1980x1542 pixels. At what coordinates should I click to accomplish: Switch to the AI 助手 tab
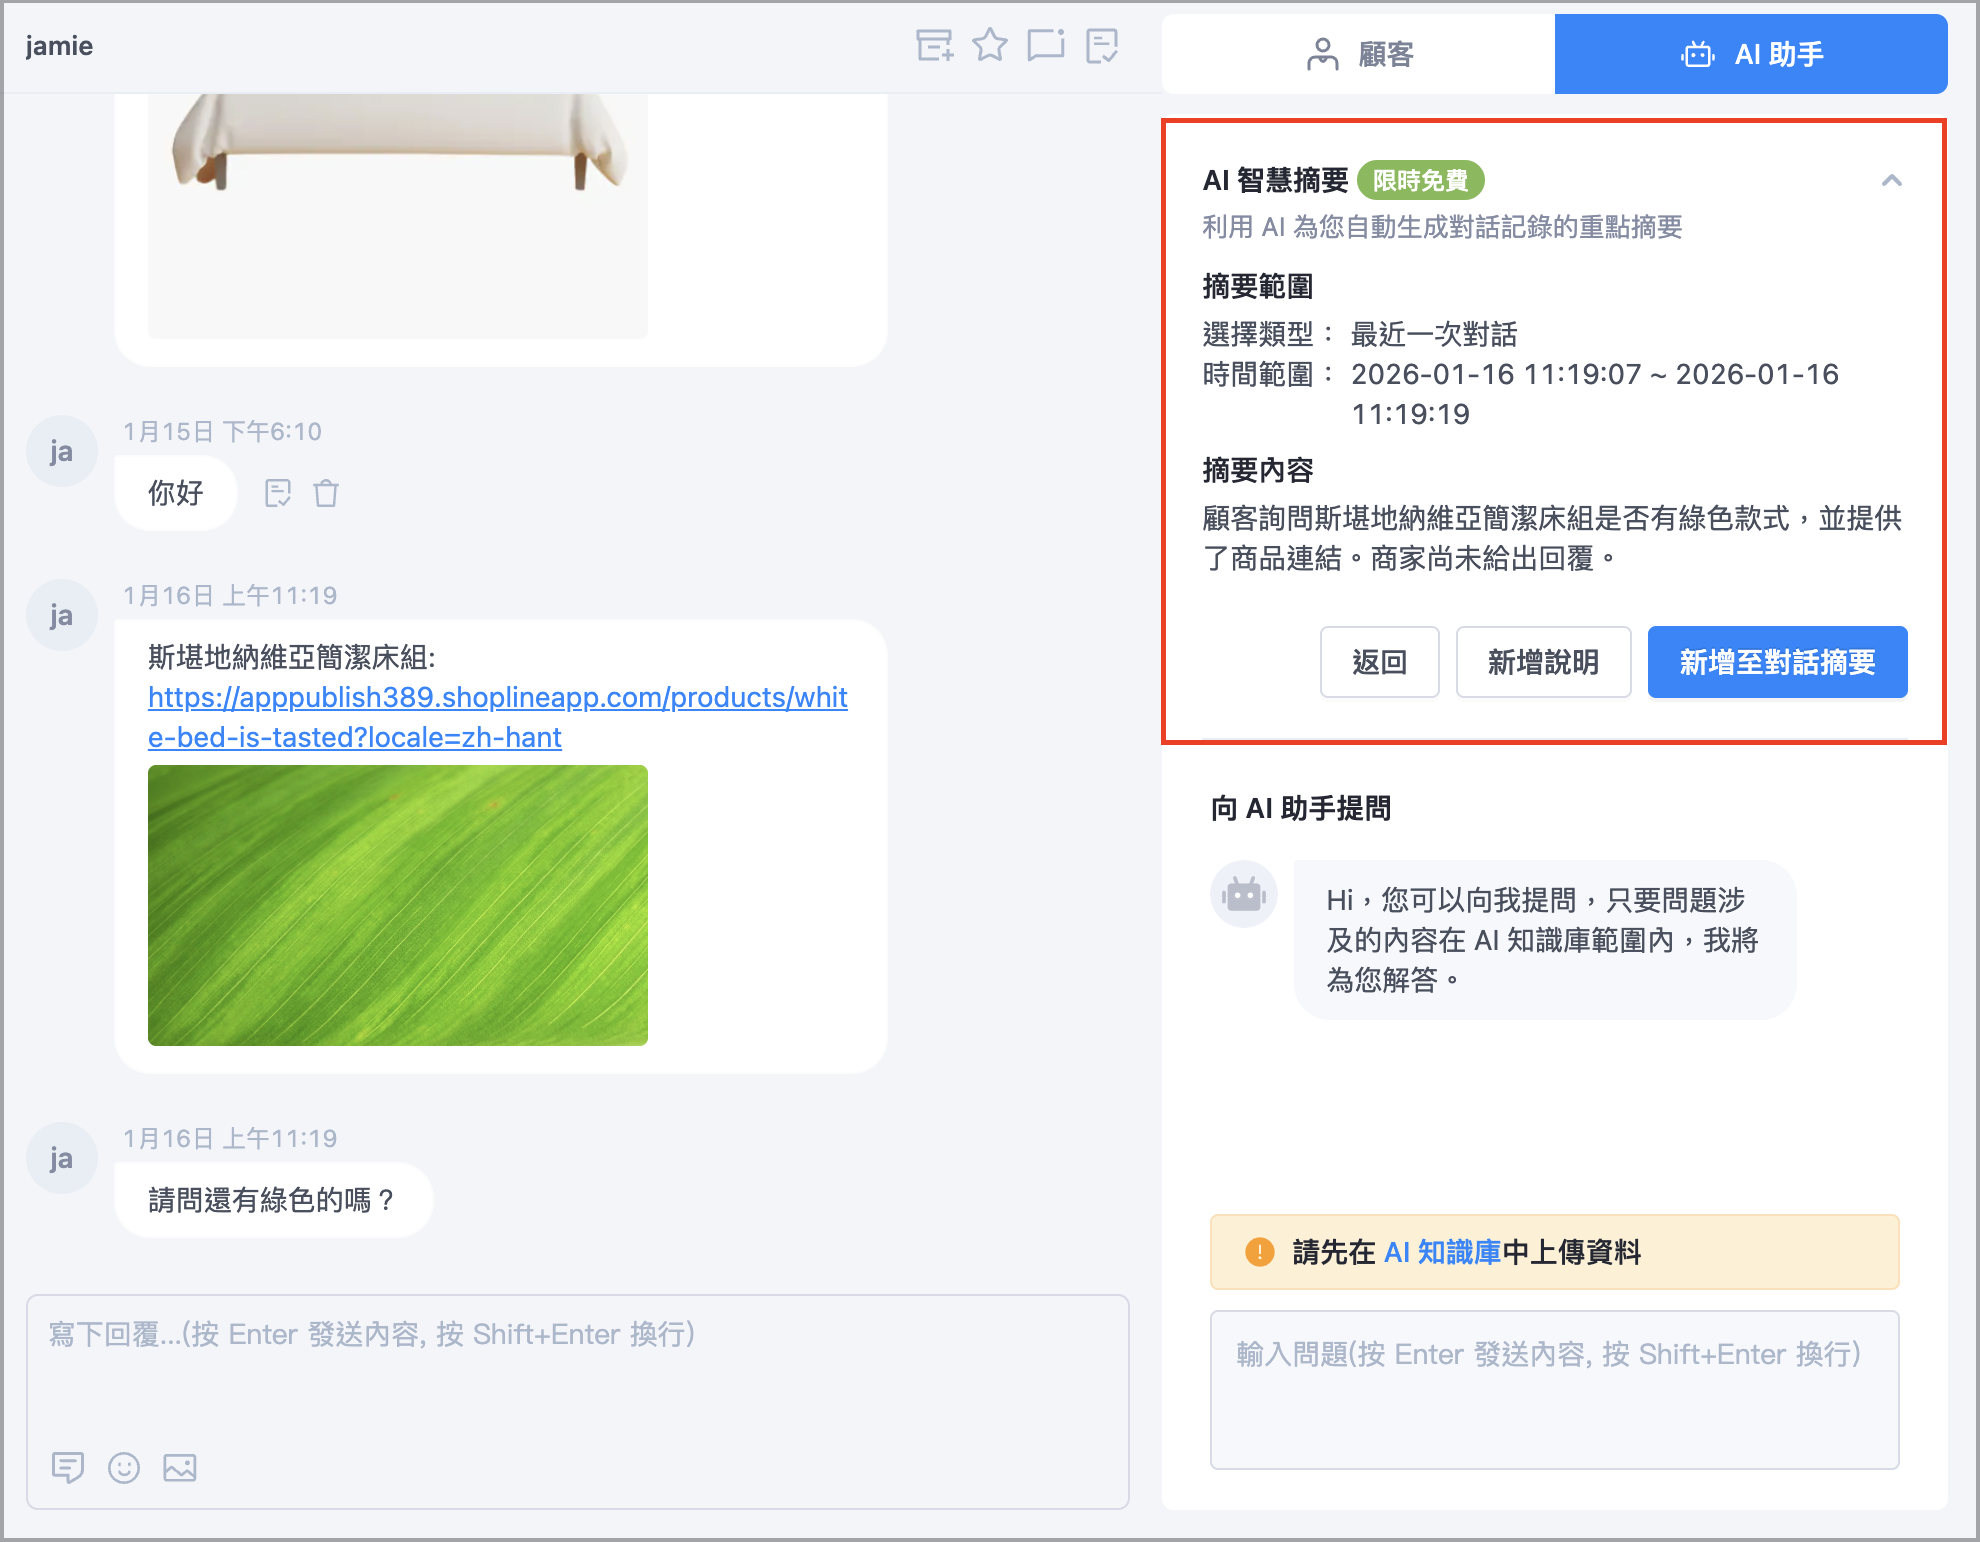tap(1751, 54)
